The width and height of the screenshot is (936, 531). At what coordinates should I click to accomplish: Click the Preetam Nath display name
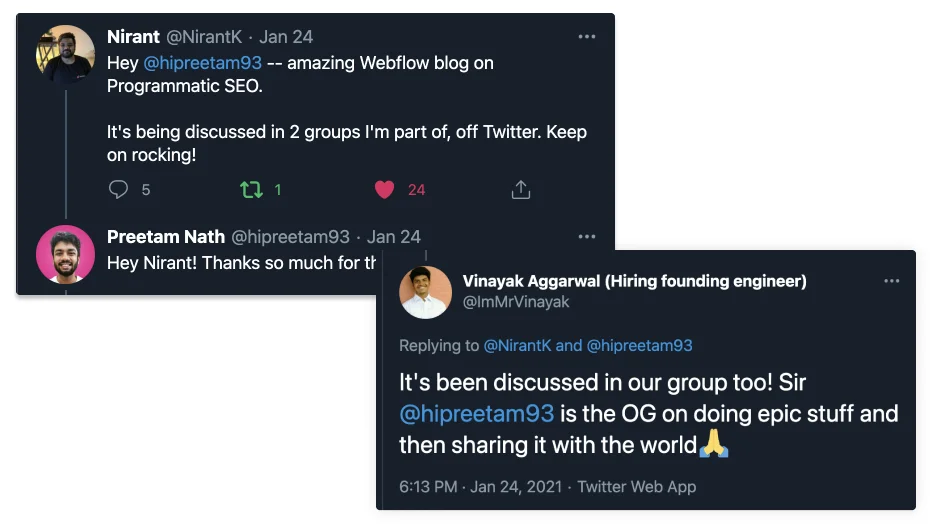coord(165,237)
